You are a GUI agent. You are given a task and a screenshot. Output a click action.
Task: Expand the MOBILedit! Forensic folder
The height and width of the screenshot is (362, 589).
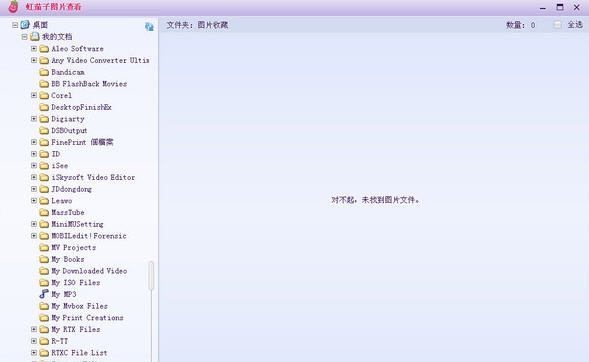point(34,236)
